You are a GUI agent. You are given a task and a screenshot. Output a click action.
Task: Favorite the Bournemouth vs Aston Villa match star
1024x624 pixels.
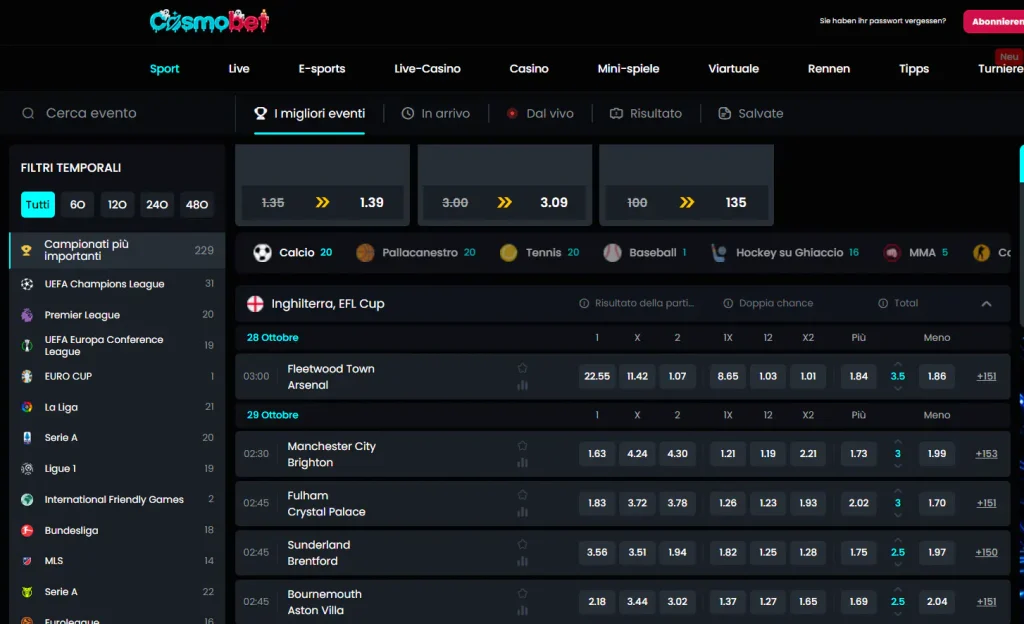pos(522,593)
